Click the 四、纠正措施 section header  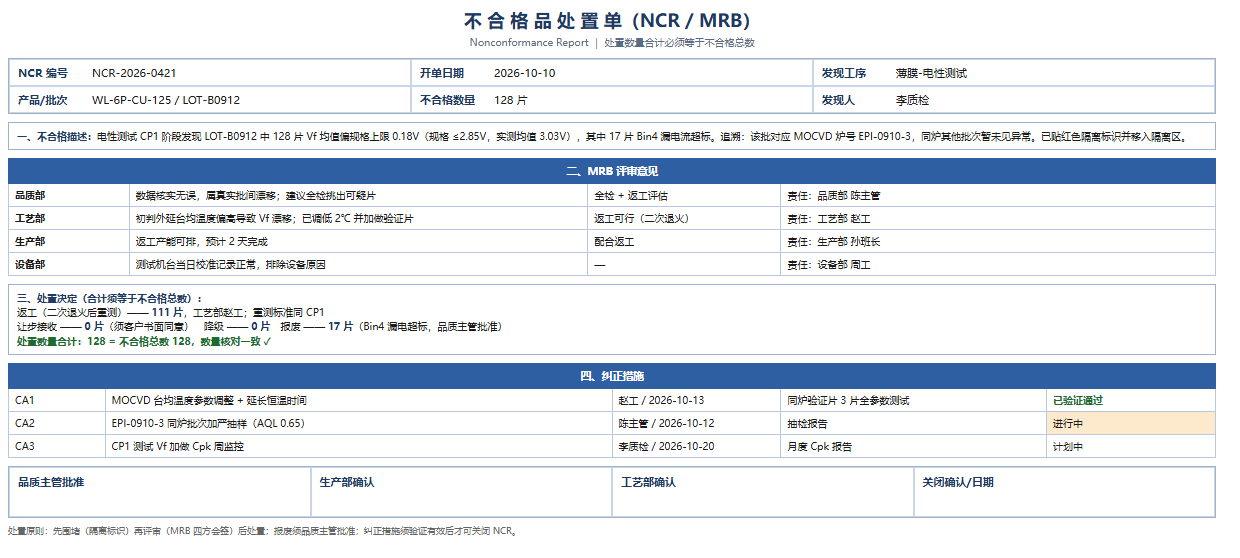(612, 376)
